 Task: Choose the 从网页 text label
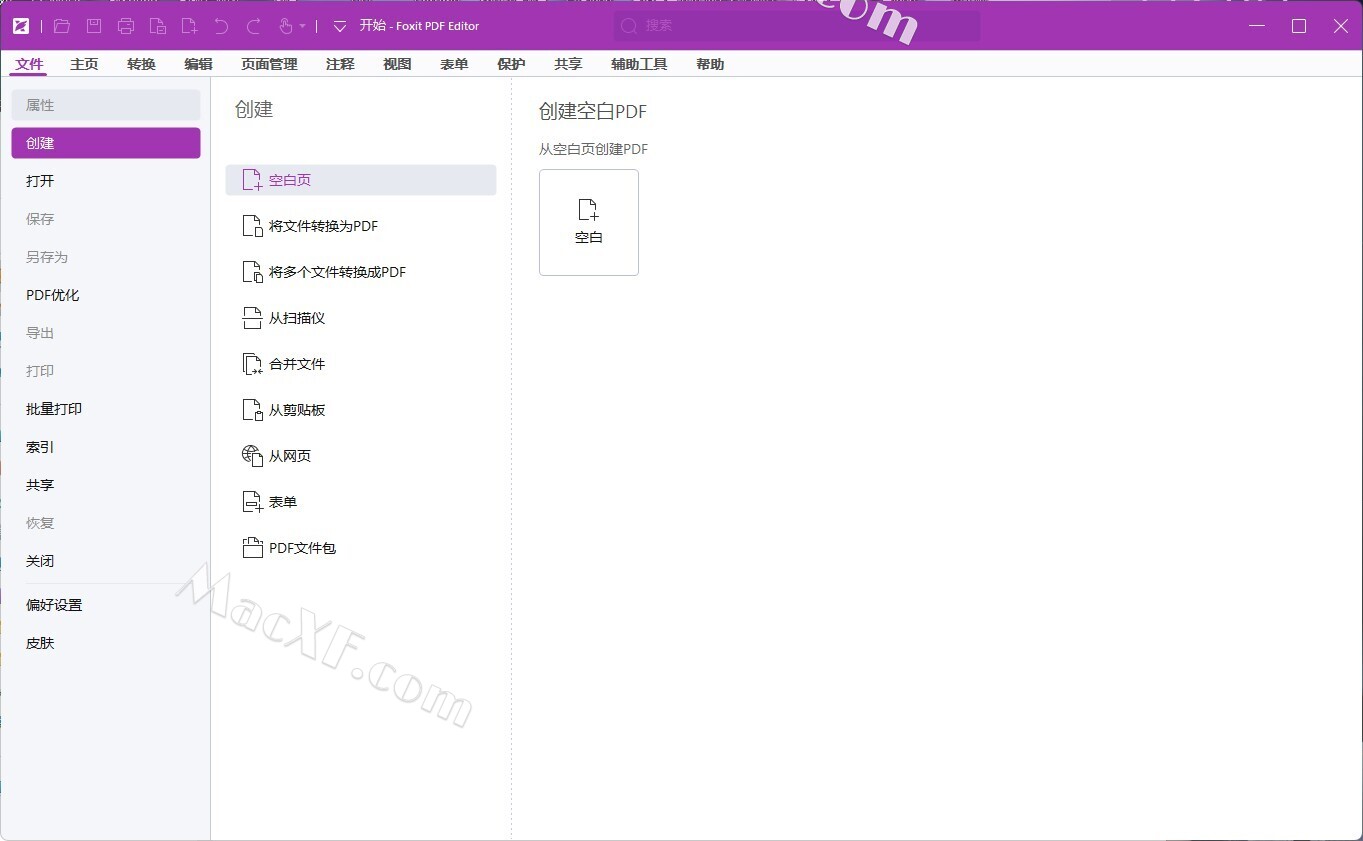[x=290, y=456]
